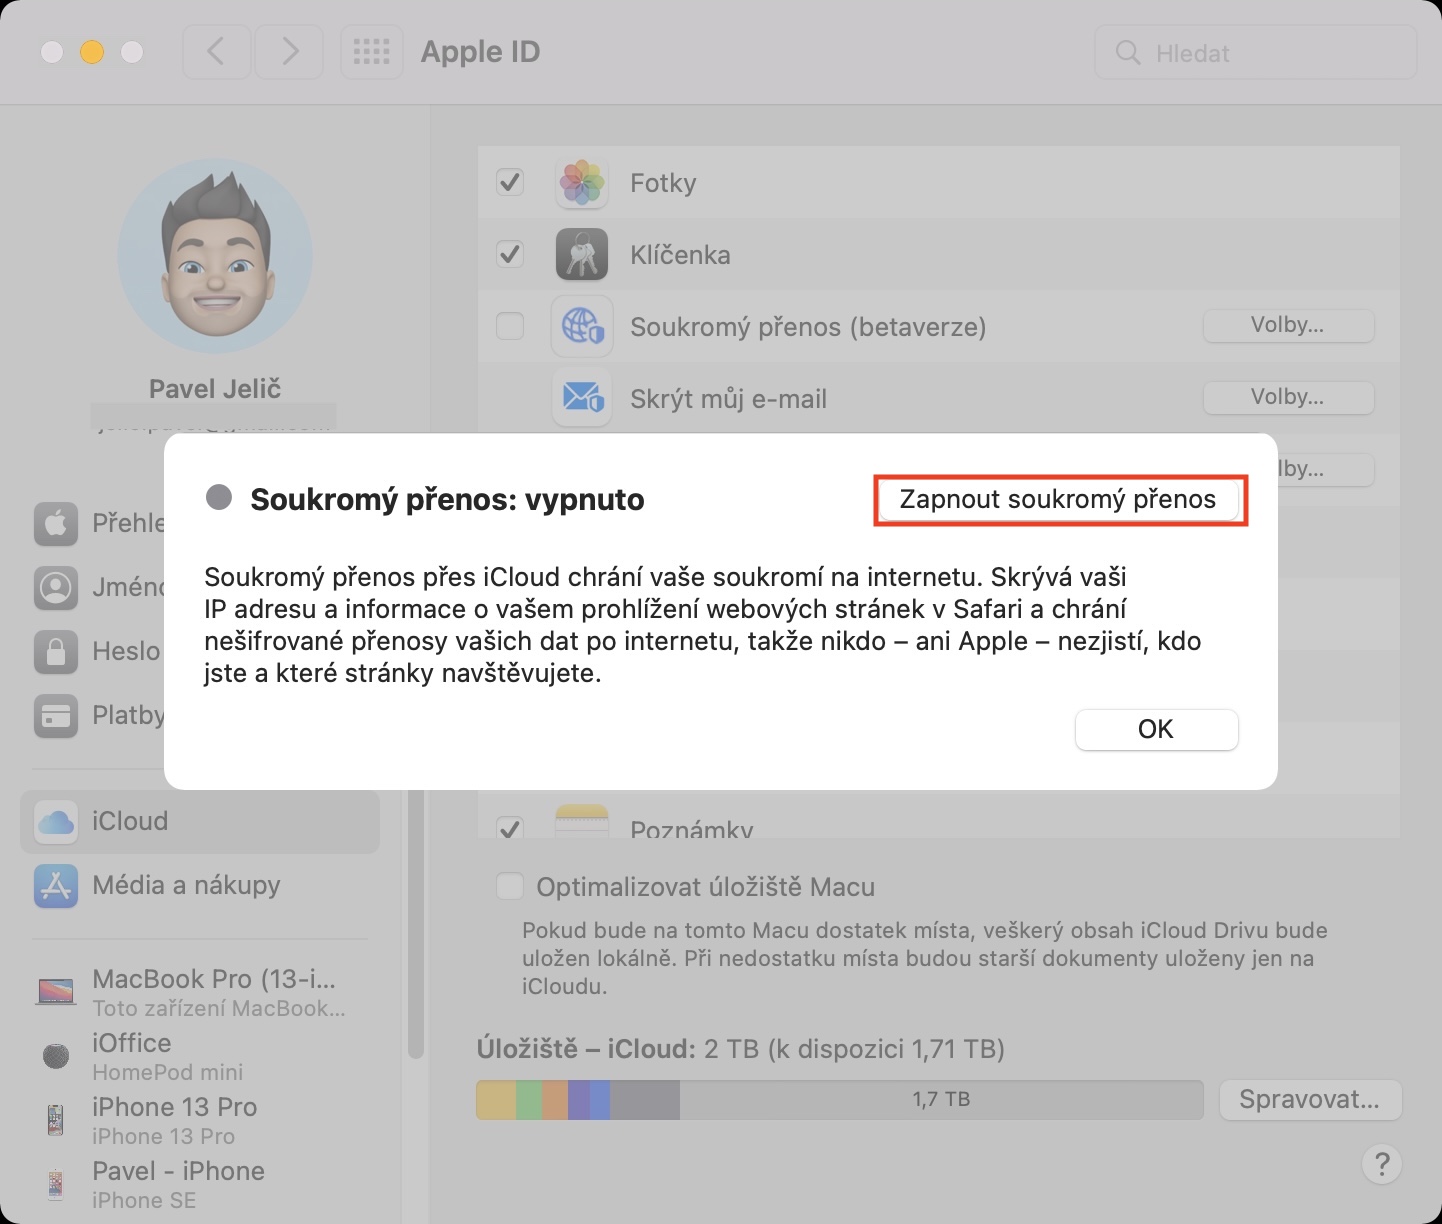This screenshot has width=1442, height=1224.
Task: Click the sidebar scrollbar
Action: pos(416,924)
